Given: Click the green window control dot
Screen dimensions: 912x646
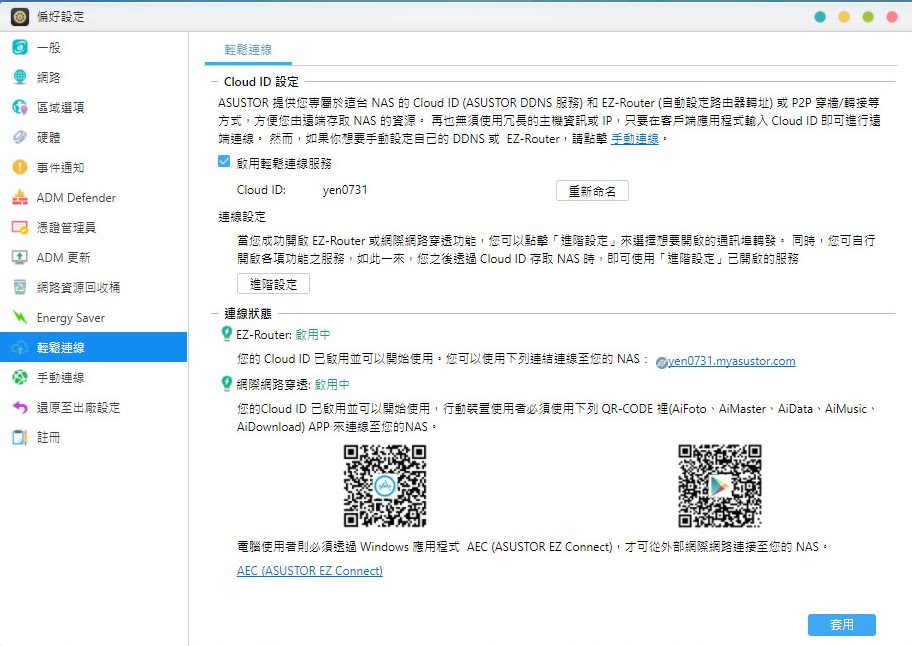Looking at the screenshot, I should [x=868, y=17].
